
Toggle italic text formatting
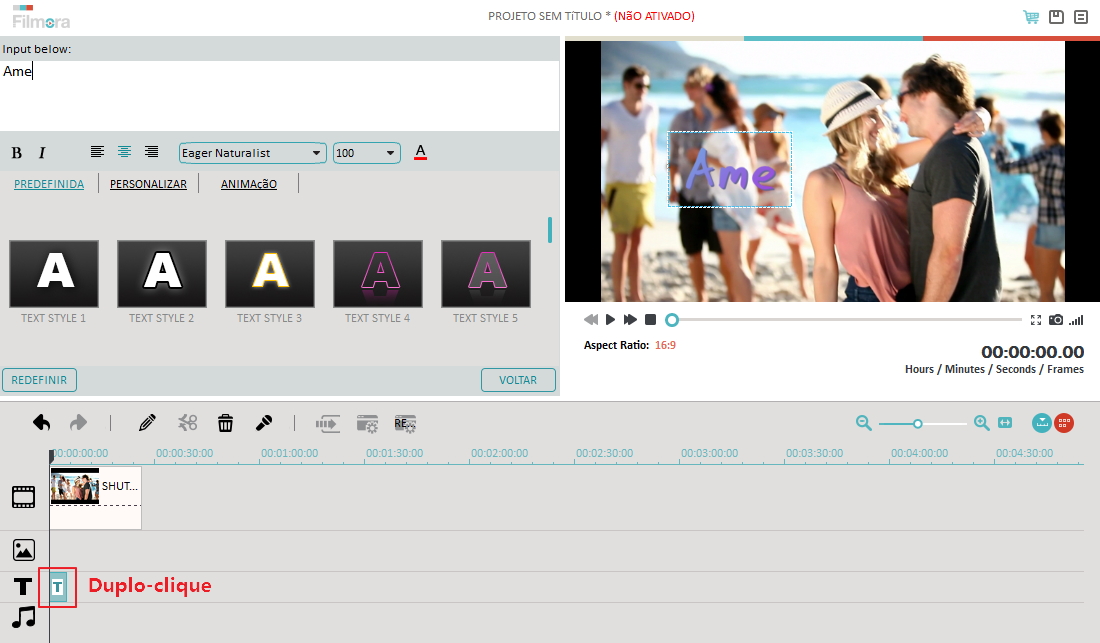click(x=41, y=152)
